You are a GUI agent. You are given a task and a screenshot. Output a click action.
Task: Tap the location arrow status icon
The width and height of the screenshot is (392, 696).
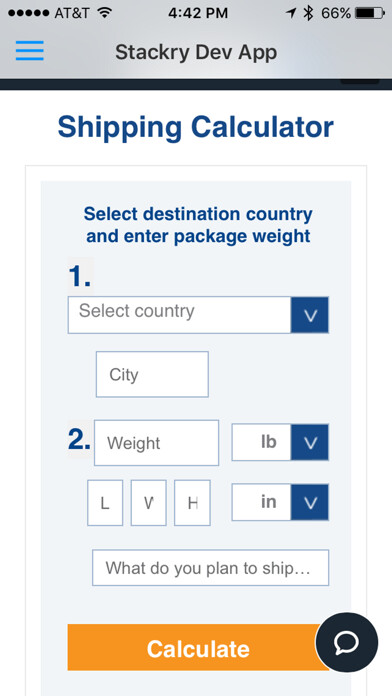291,13
